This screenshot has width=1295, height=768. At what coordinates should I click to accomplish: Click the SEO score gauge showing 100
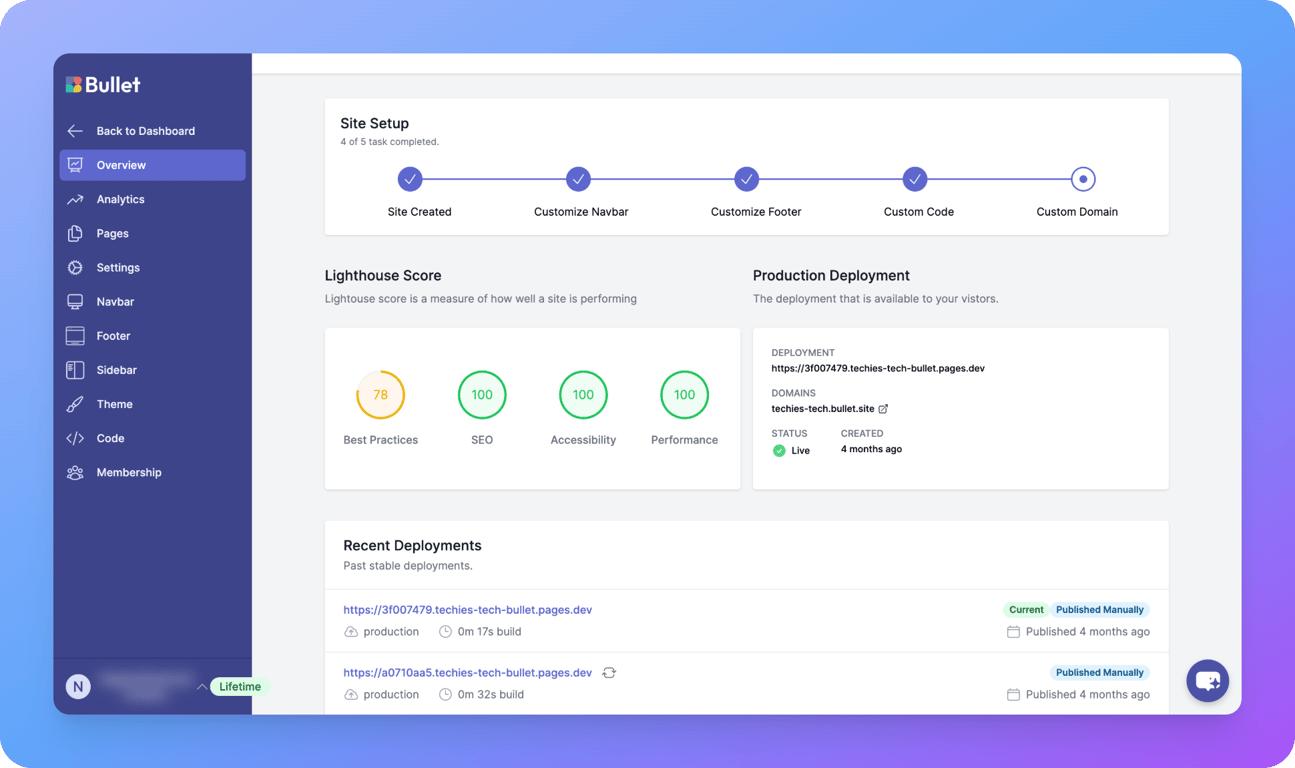(482, 395)
